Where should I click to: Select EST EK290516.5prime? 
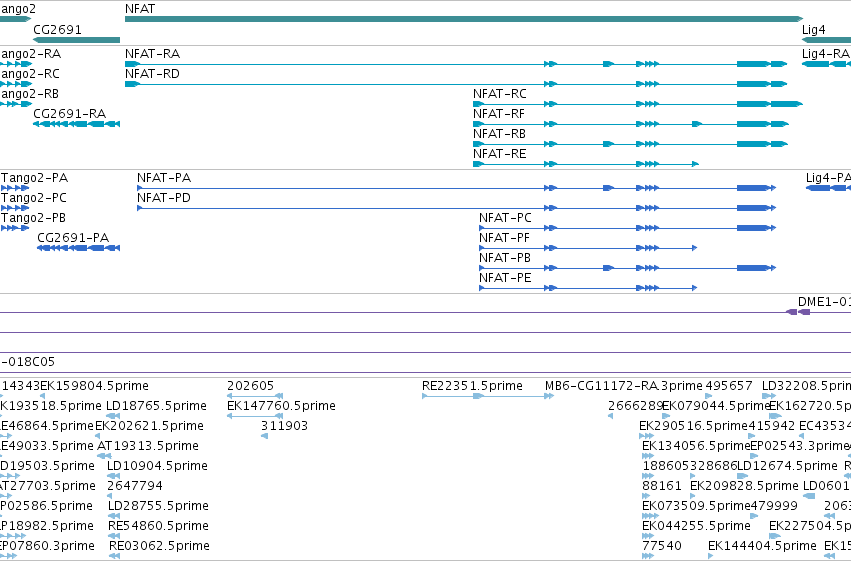coord(694,426)
